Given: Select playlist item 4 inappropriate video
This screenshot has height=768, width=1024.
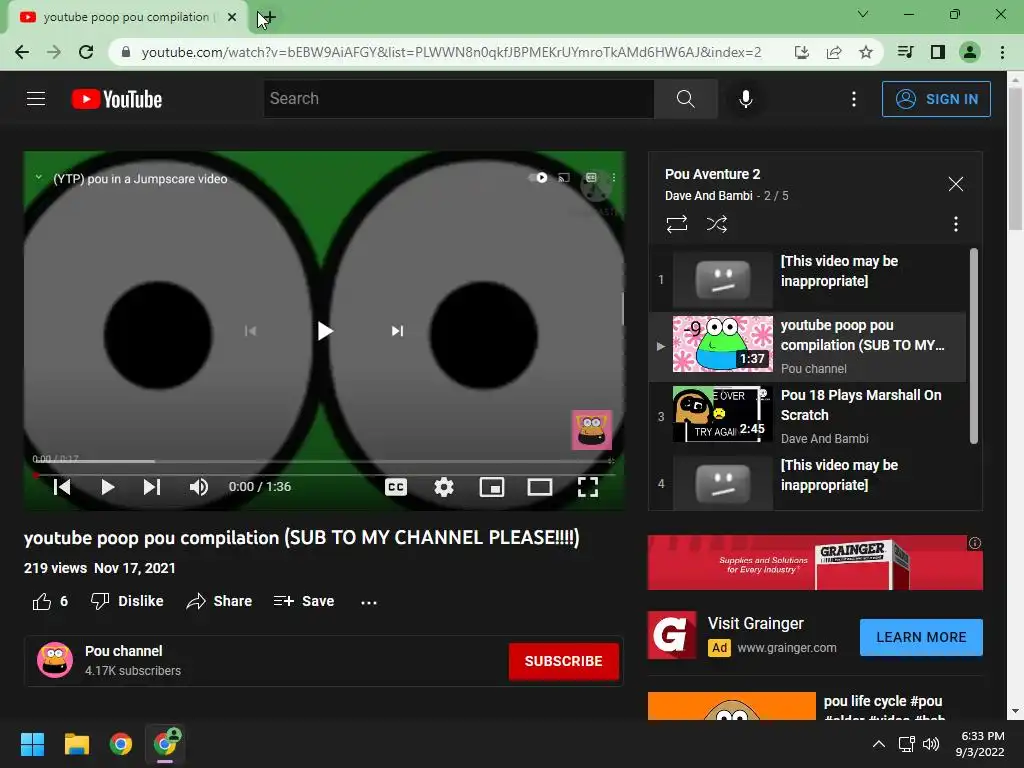Looking at the screenshot, I should coord(807,482).
